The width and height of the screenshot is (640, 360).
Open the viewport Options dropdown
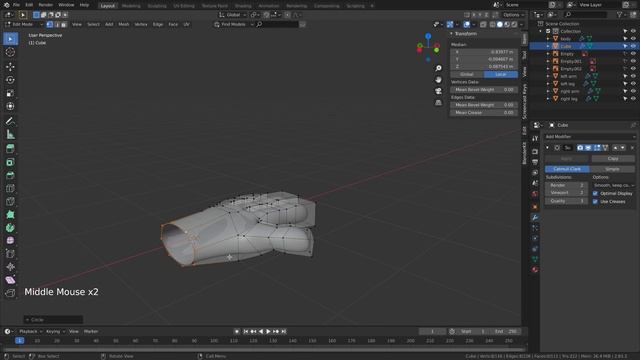coord(513,15)
